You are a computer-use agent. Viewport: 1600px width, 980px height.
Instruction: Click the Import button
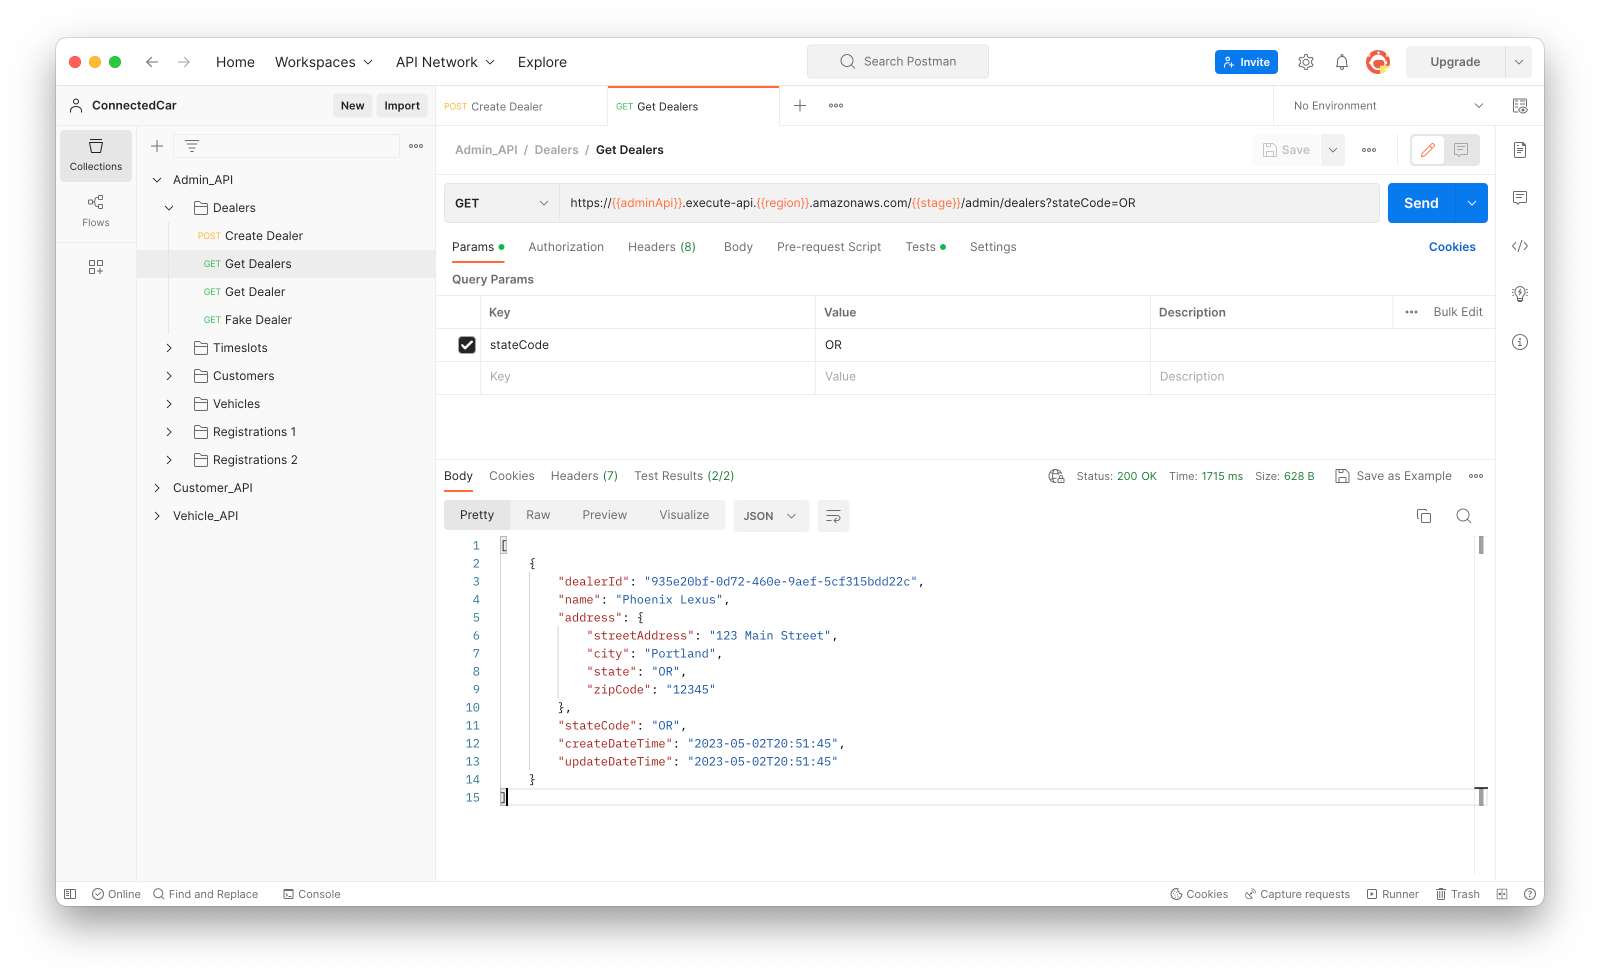(402, 106)
